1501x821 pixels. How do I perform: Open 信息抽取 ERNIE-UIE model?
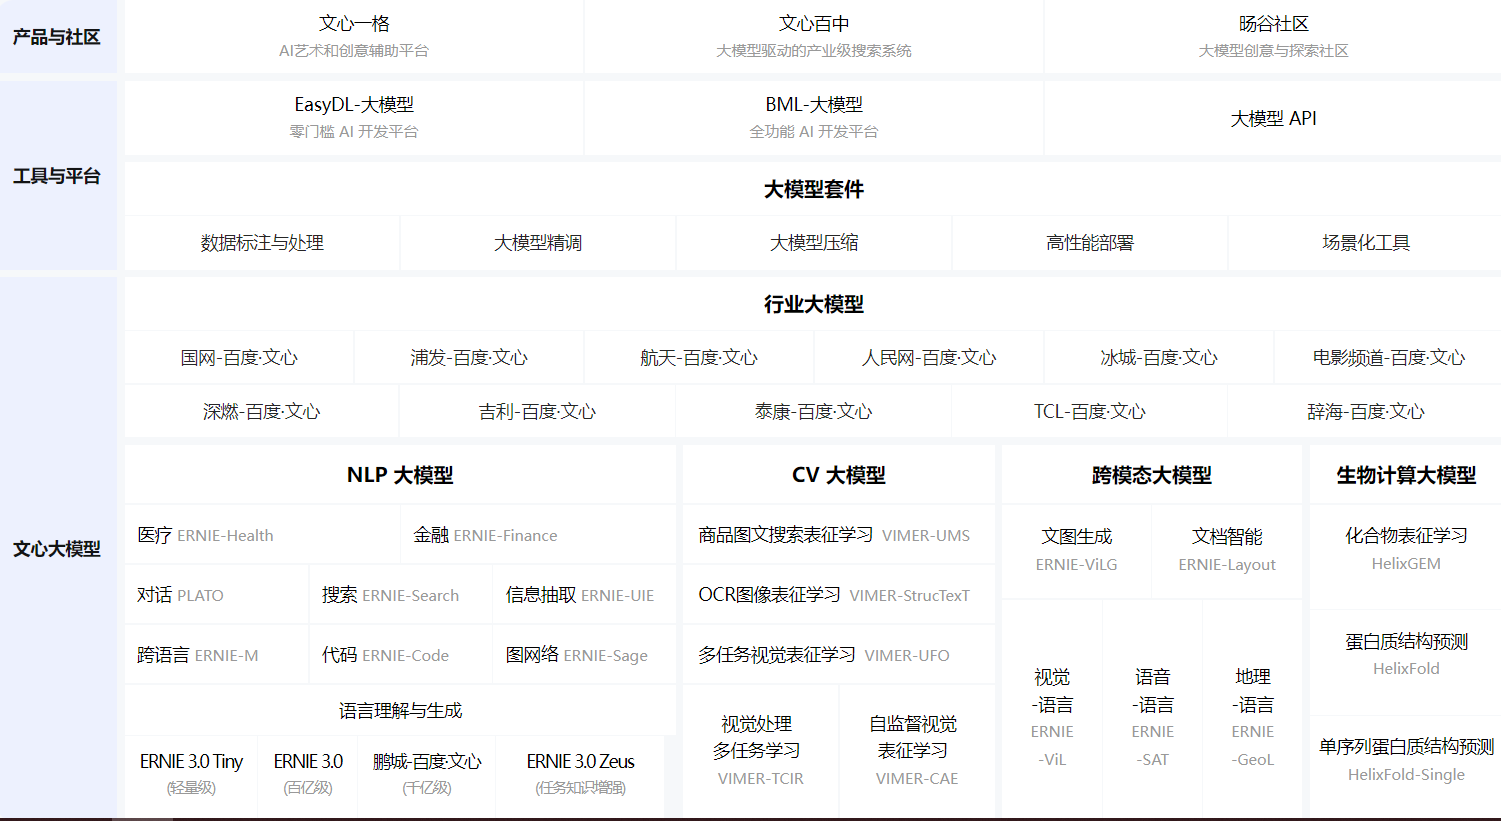coord(584,595)
